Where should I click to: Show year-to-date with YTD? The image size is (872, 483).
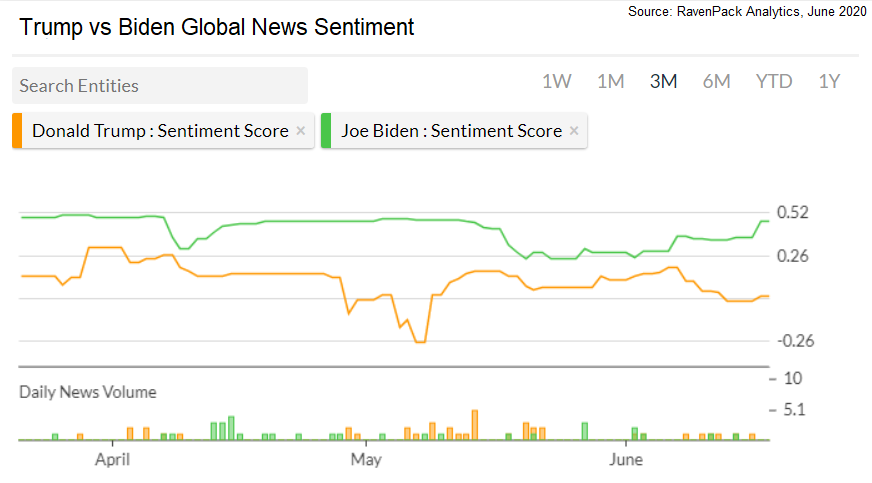coord(773,82)
